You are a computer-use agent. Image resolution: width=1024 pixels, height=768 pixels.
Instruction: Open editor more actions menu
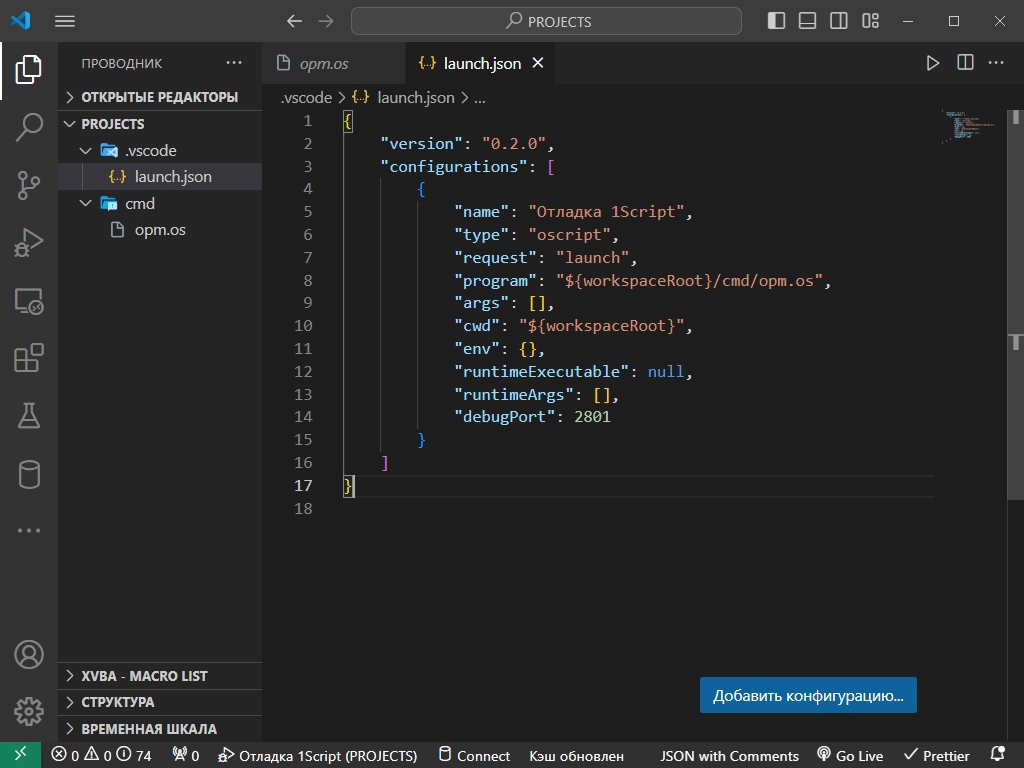(996, 63)
